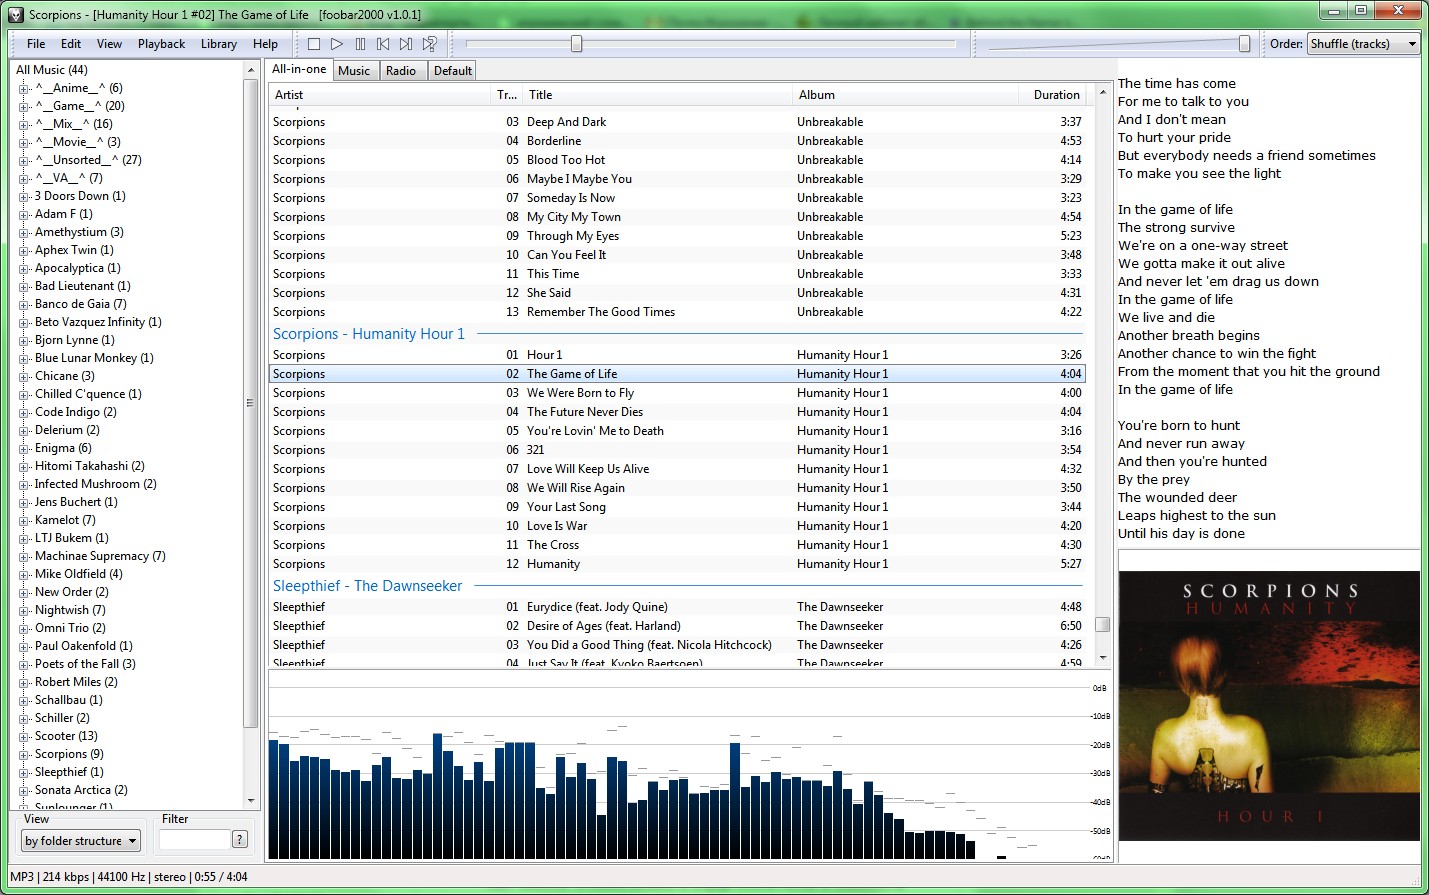Viewport: 1429px width, 895px height.
Task: Switch to the Radio playlist tab
Action: click(401, 71)
